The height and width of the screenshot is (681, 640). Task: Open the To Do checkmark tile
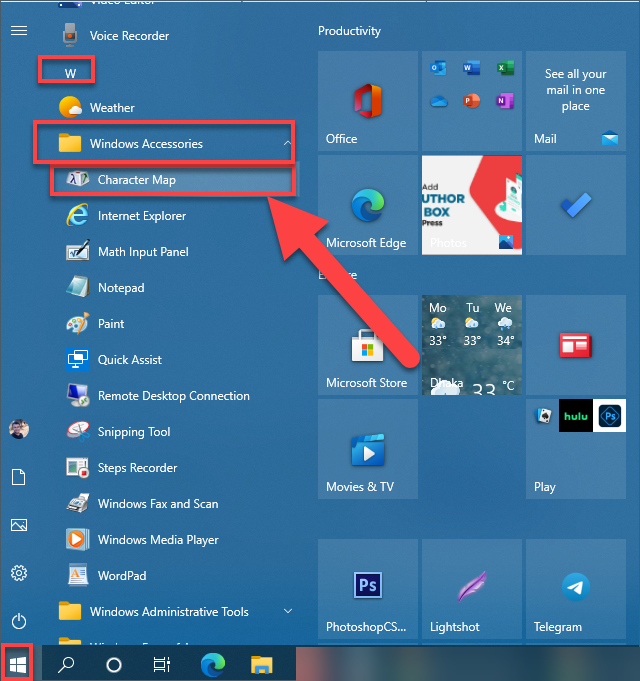tap(576, 205)
